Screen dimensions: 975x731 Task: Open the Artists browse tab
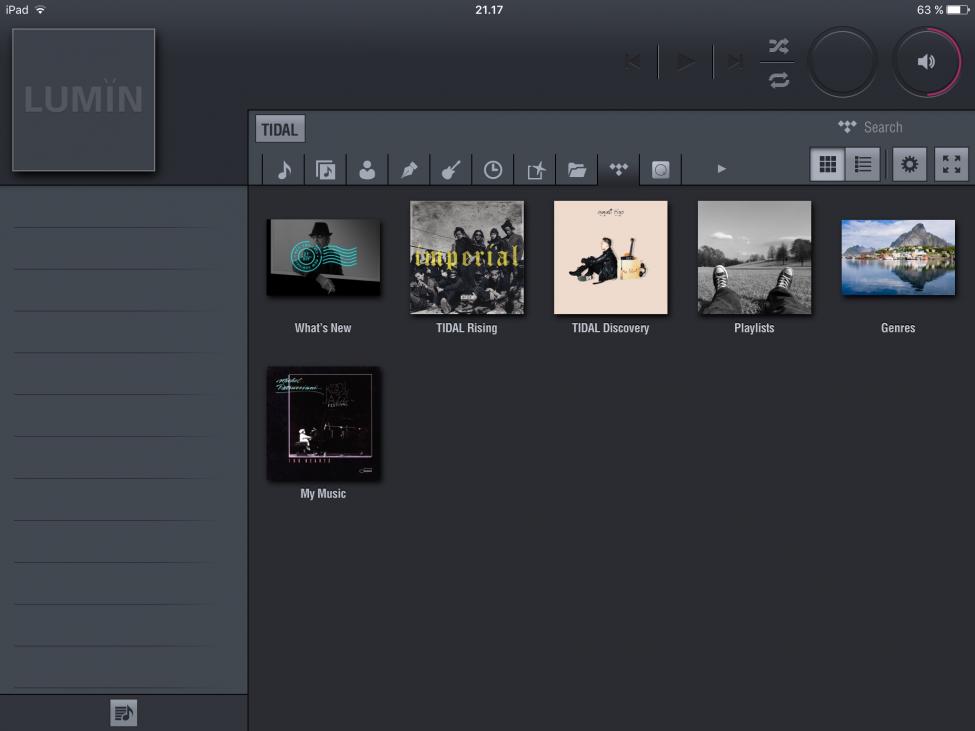click(x=367, y=169)
